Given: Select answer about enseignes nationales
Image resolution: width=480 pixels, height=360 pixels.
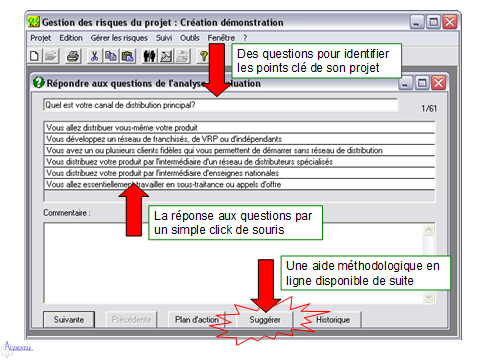Looking at the screenshot, I should click(x=239, y=173).
